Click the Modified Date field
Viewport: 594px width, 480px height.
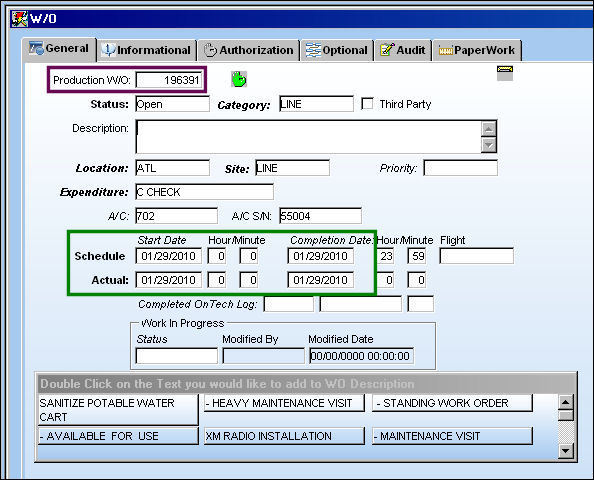pos(361,356)
